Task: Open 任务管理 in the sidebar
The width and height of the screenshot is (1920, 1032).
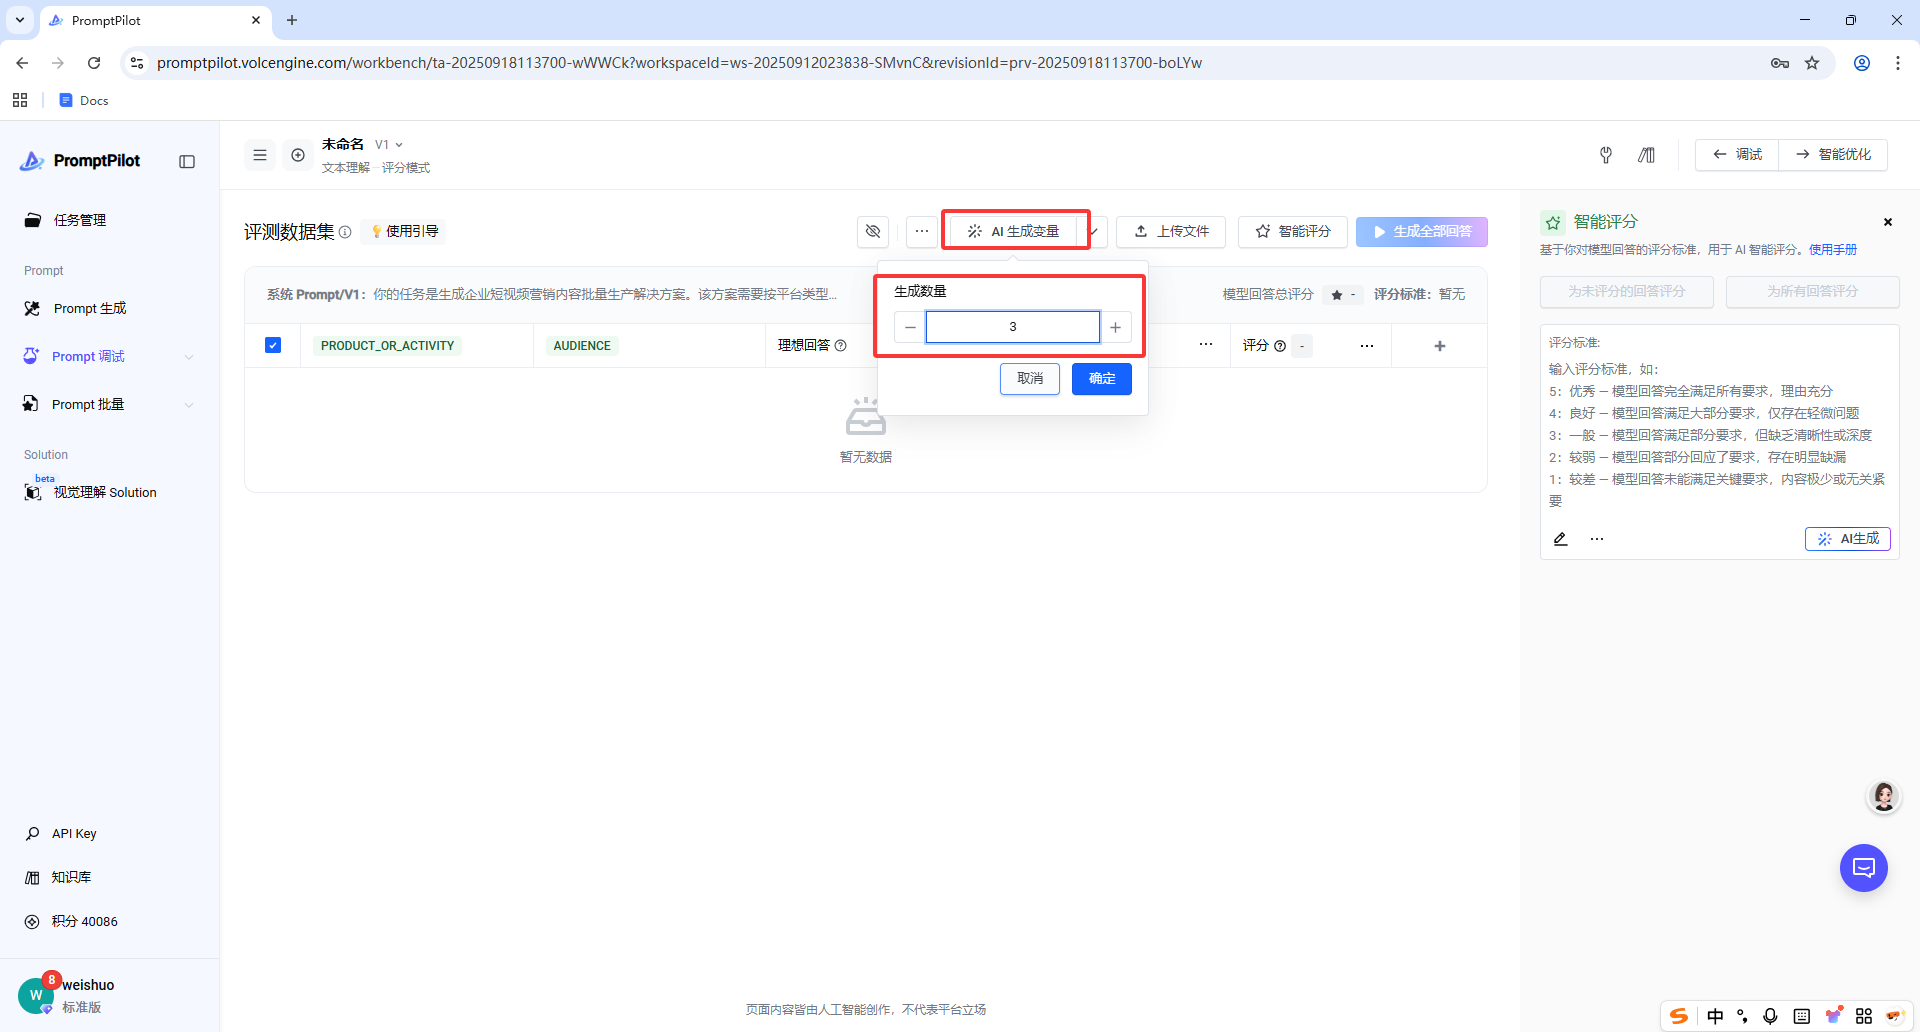Action: (x=80, y=220)
